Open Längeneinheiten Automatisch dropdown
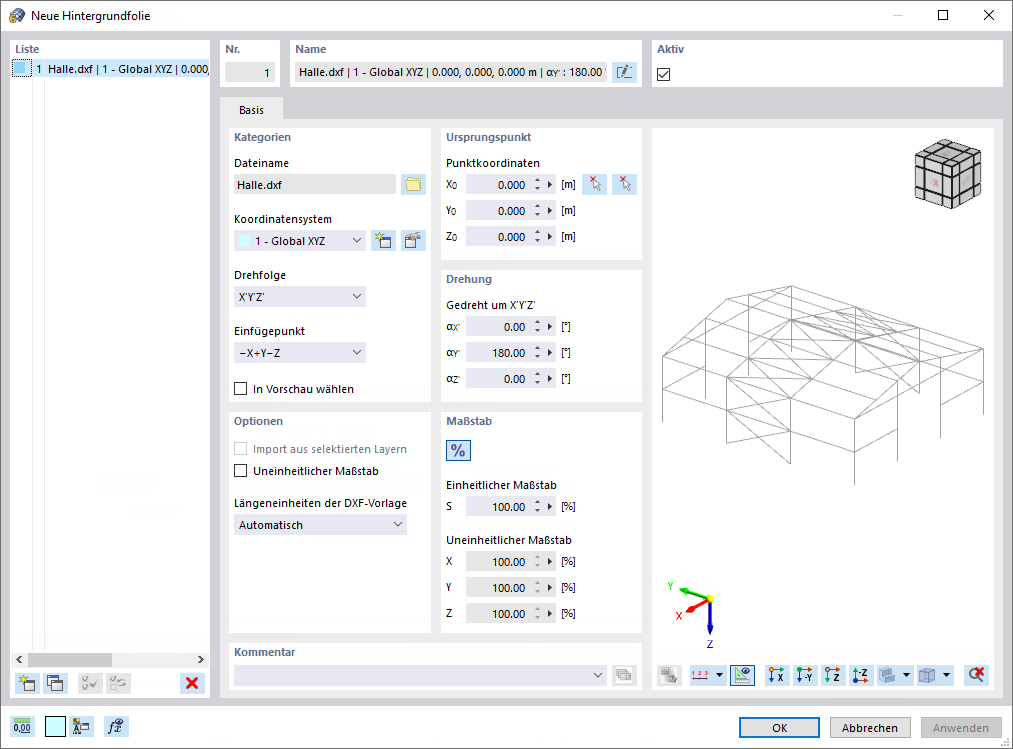This screenshot has width=1013, height=749. tap(320, 525)
